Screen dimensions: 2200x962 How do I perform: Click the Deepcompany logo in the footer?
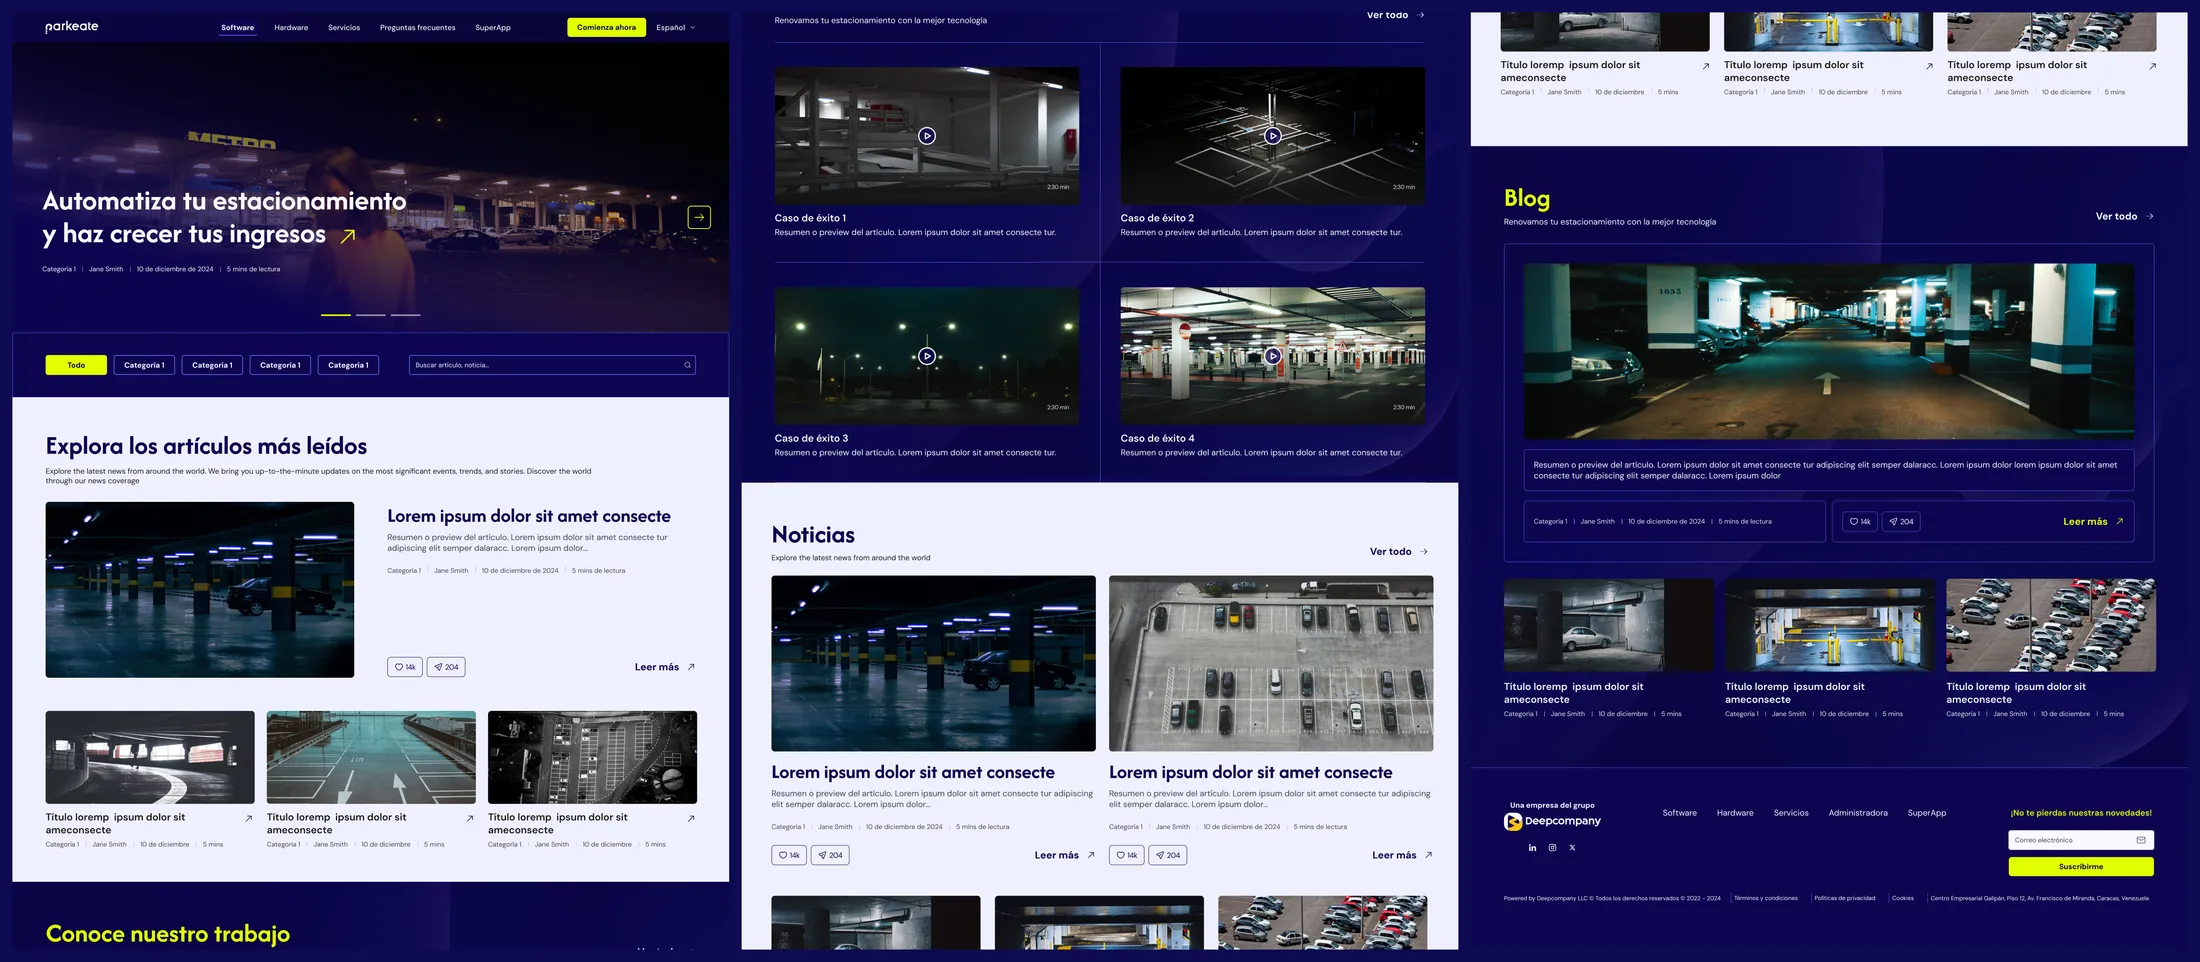click(1552, 821)
